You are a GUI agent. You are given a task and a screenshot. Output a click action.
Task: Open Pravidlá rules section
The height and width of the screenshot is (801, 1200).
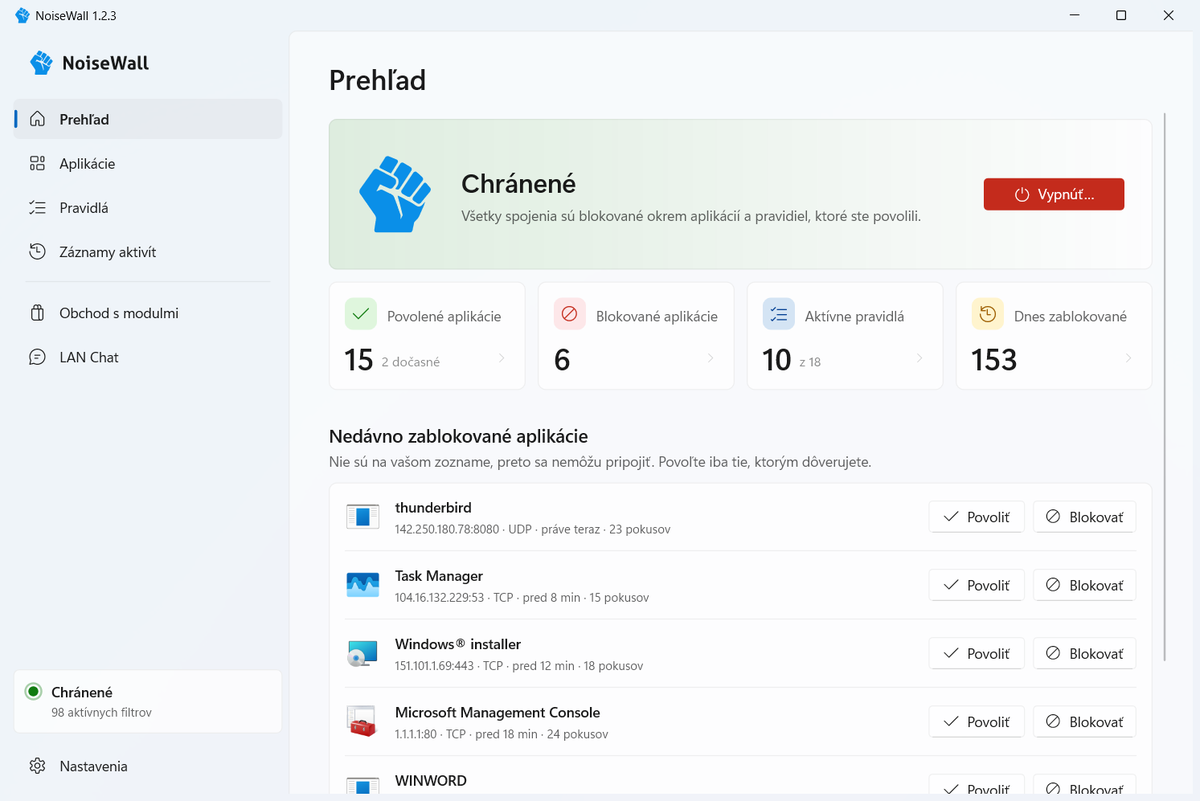click(148, 208)
